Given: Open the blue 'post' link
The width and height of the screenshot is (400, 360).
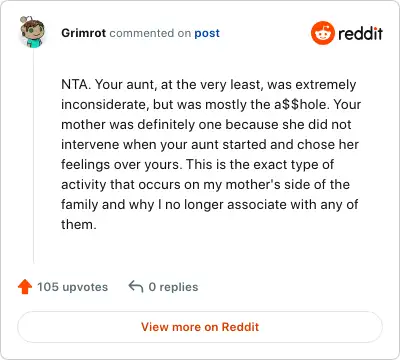Looking at the screenshot, I should point(207,33).
